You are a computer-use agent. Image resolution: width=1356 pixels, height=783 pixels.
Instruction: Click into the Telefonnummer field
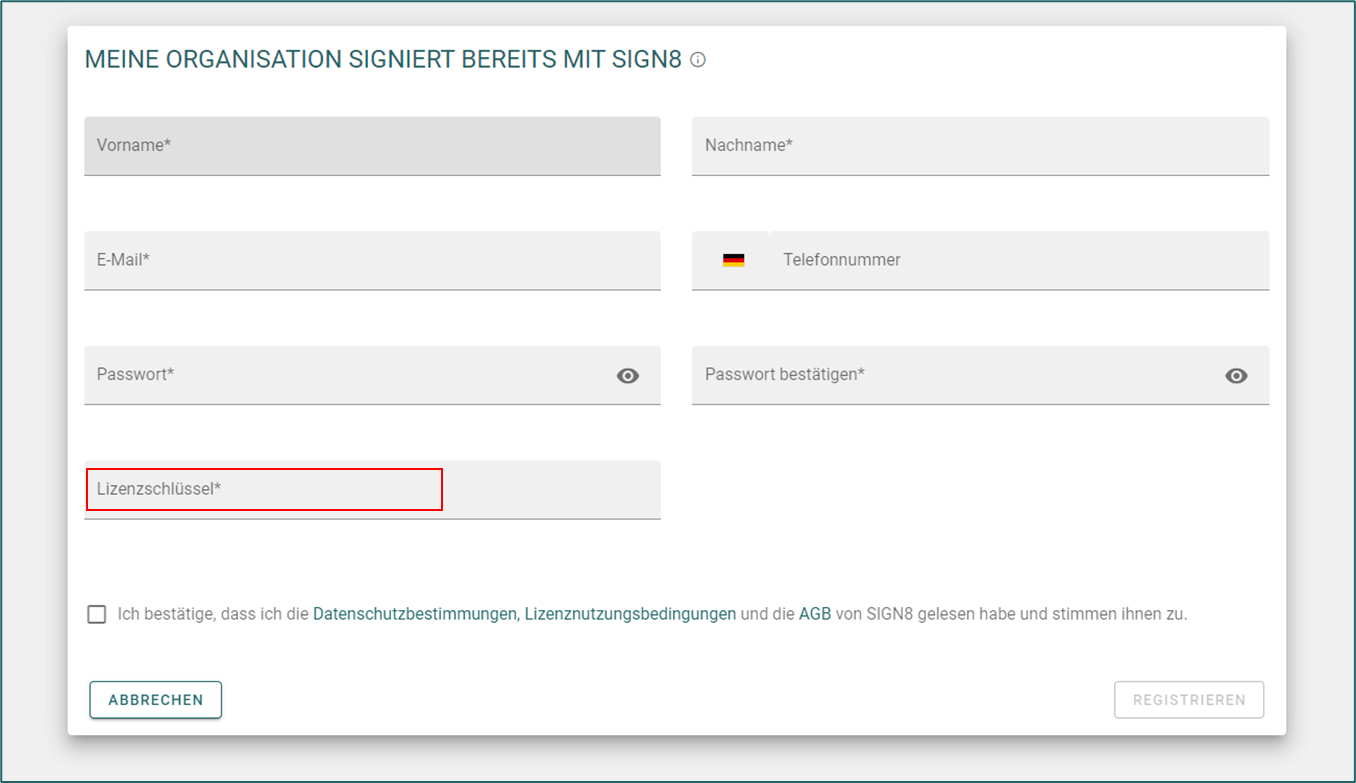[x=1020, y=261]
